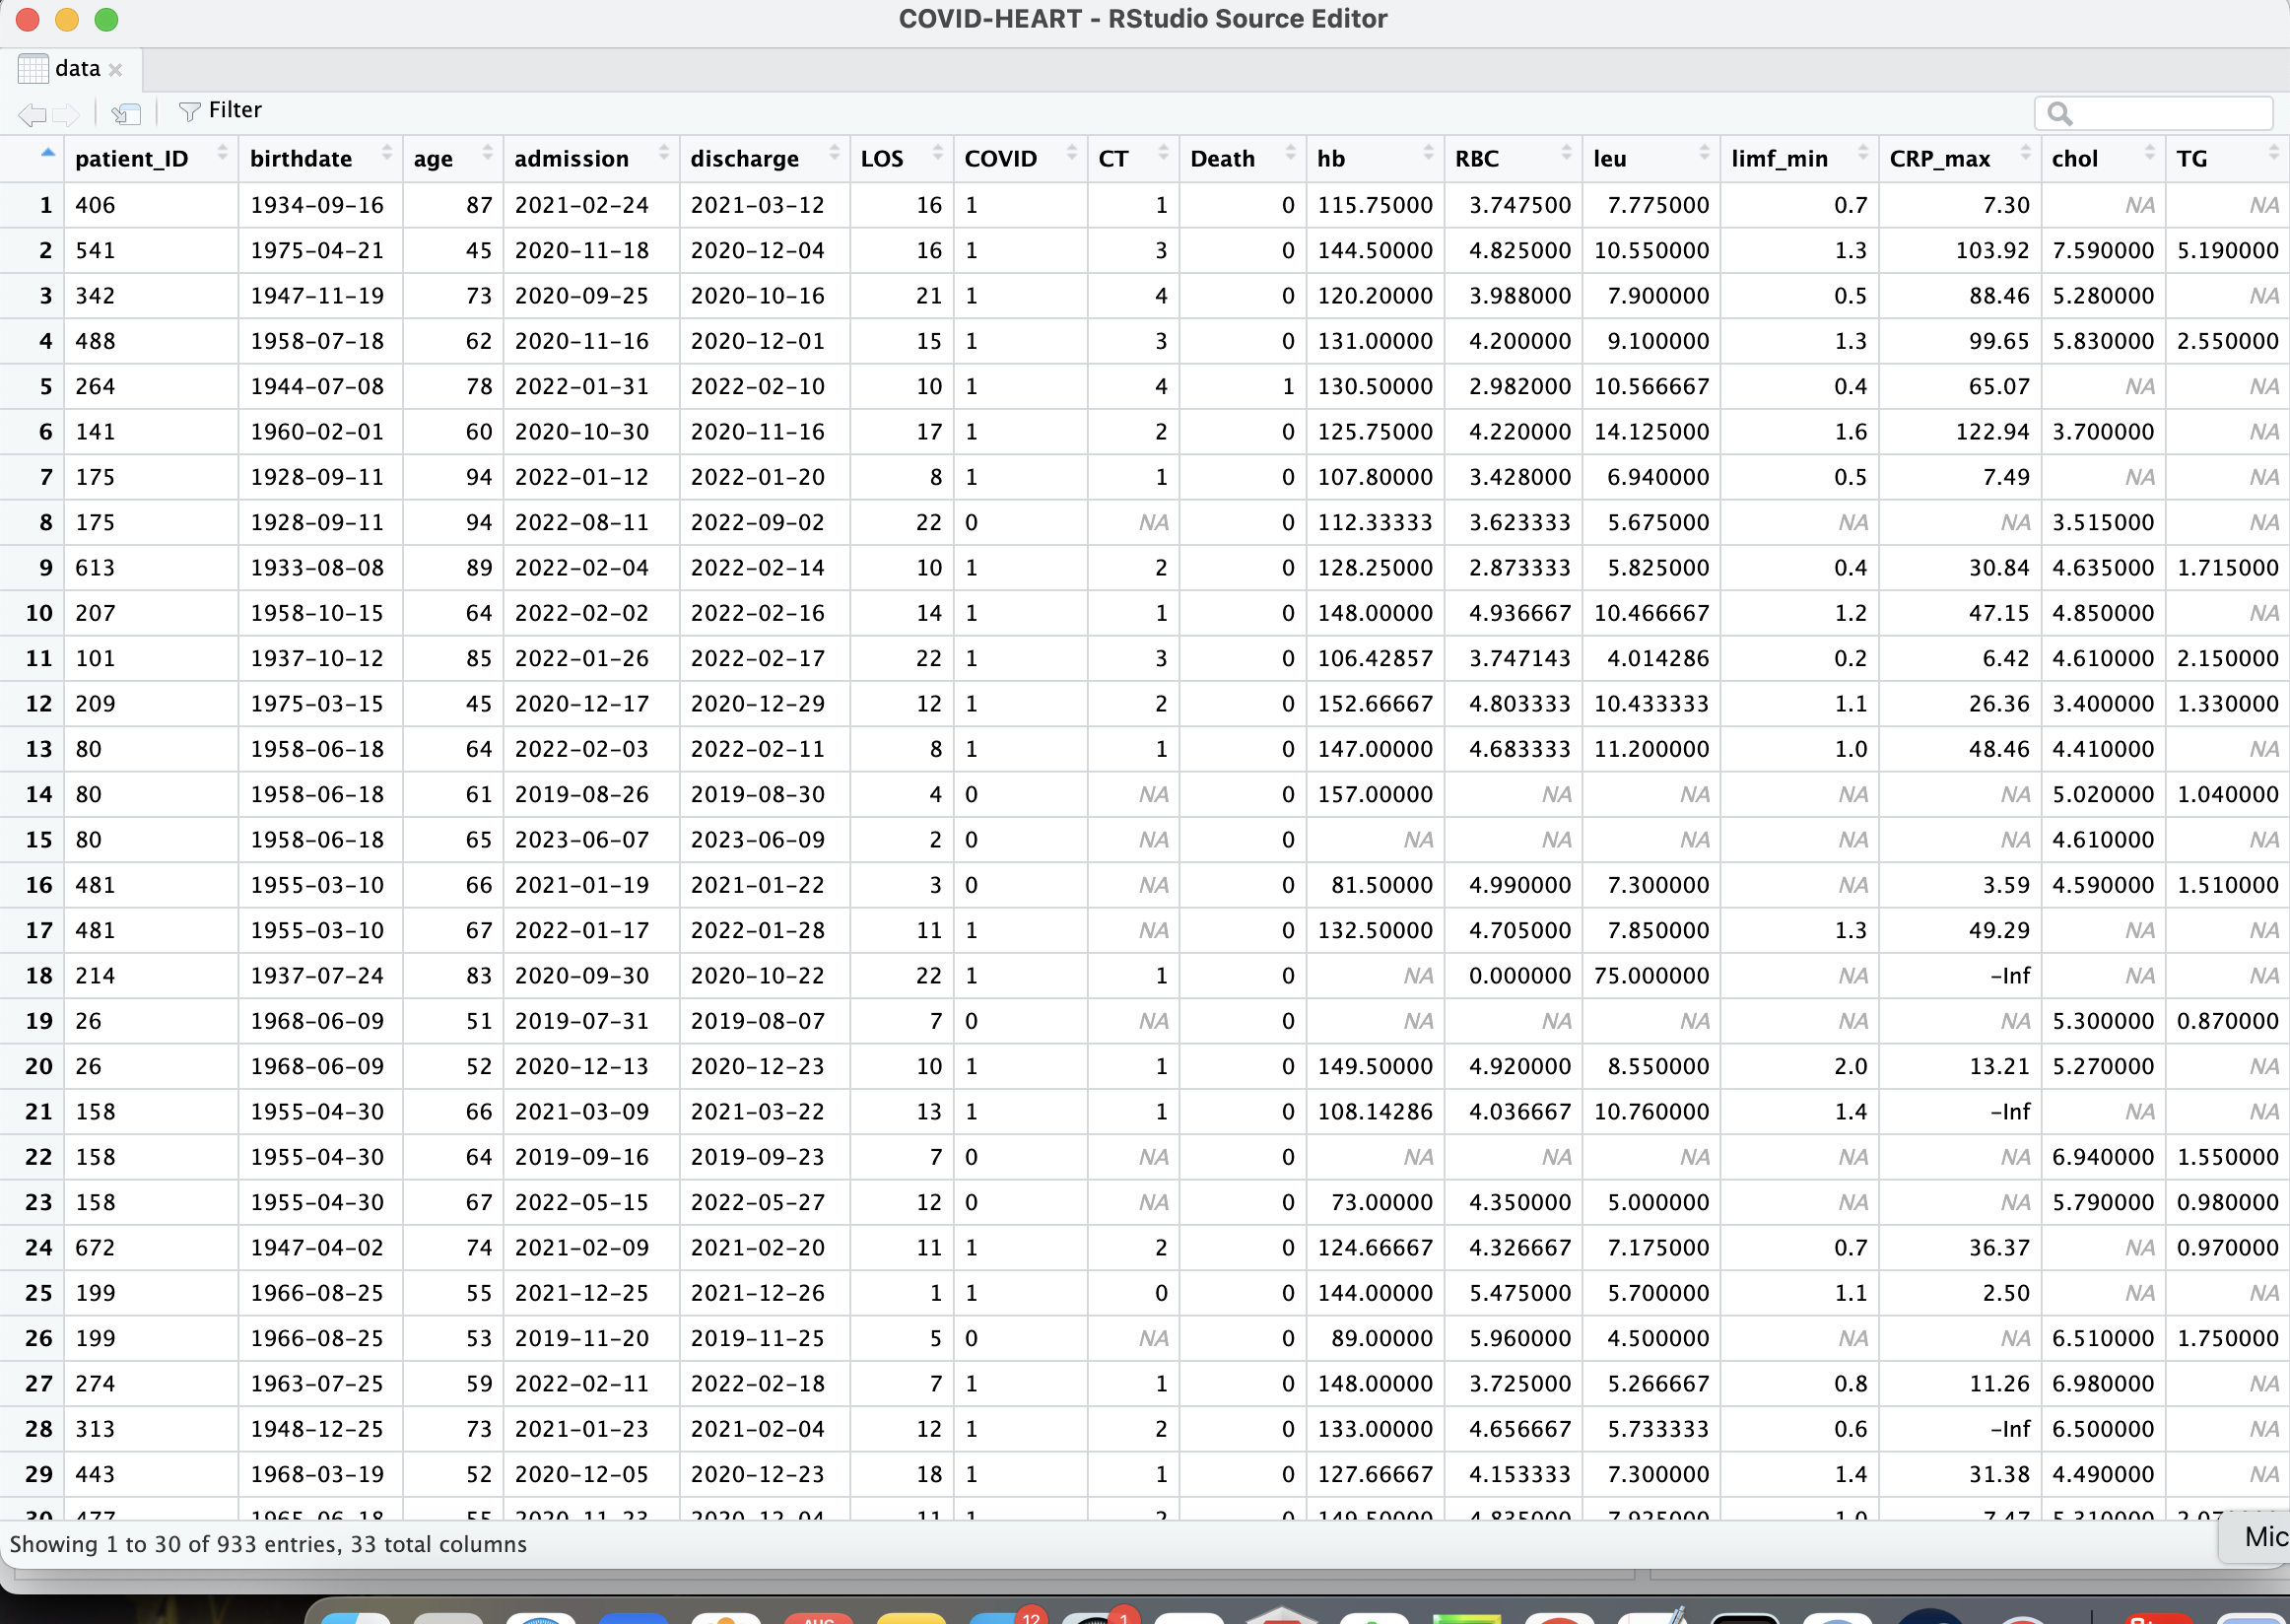This screenshot has height=1624, width=2290.
Task: Click the yellow minimize window button
Action: click(x=67, y=19)
